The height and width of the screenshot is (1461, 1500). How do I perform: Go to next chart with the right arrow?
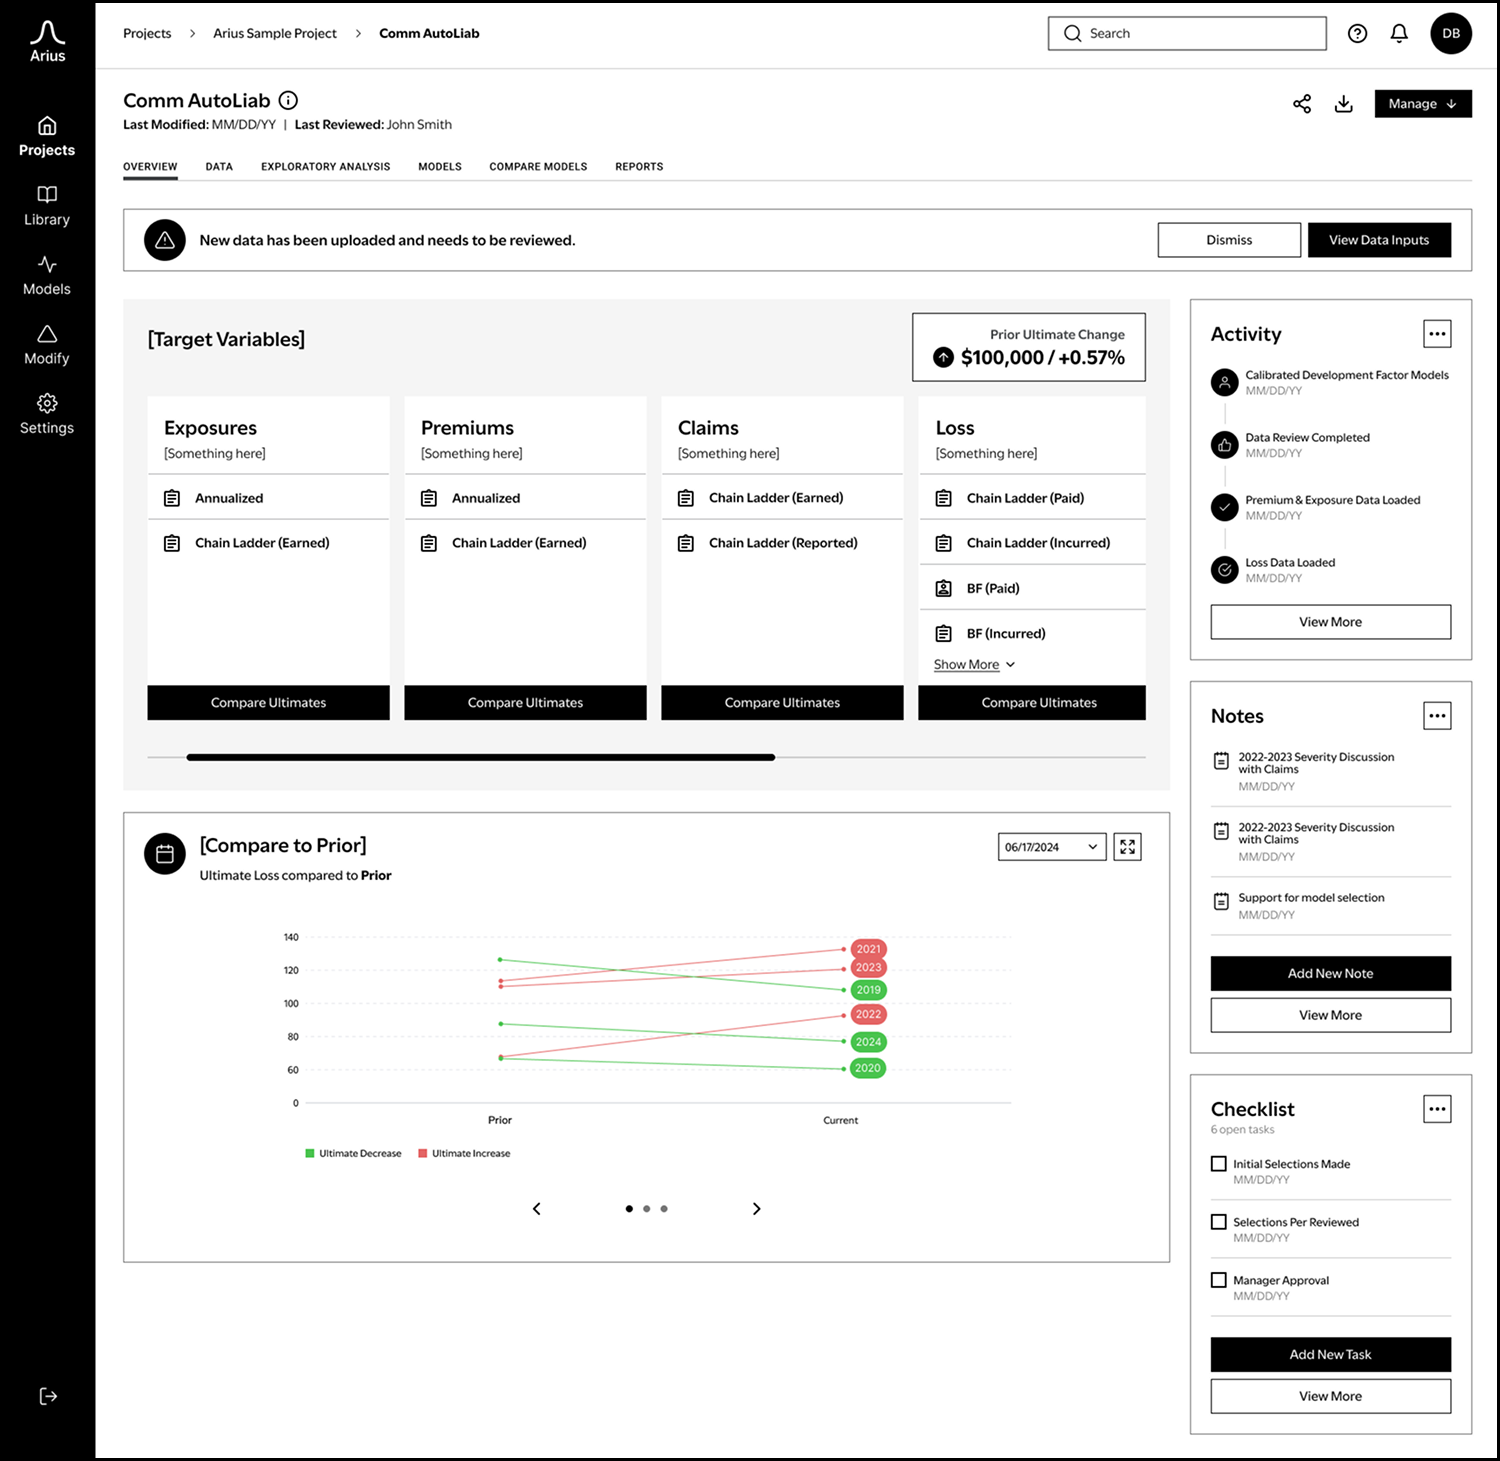click(x=756, y=1209)
